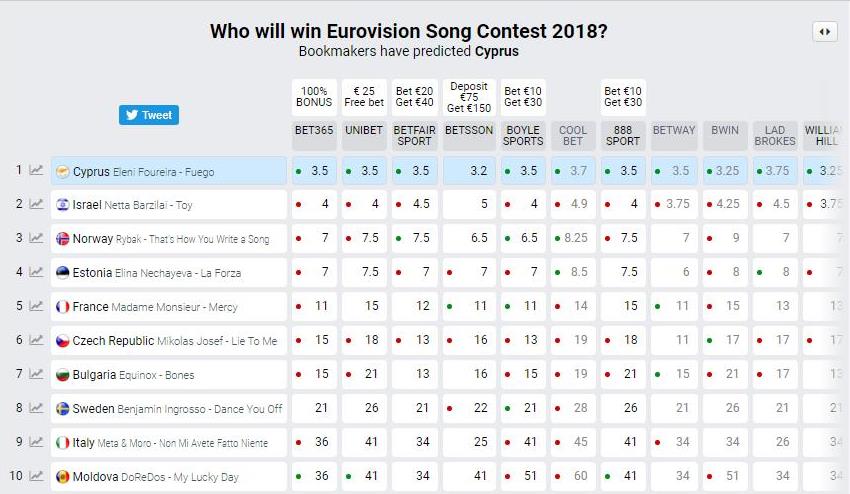
Task: Open the trend chart icon for Cyprus
Action: coord(36,170)
